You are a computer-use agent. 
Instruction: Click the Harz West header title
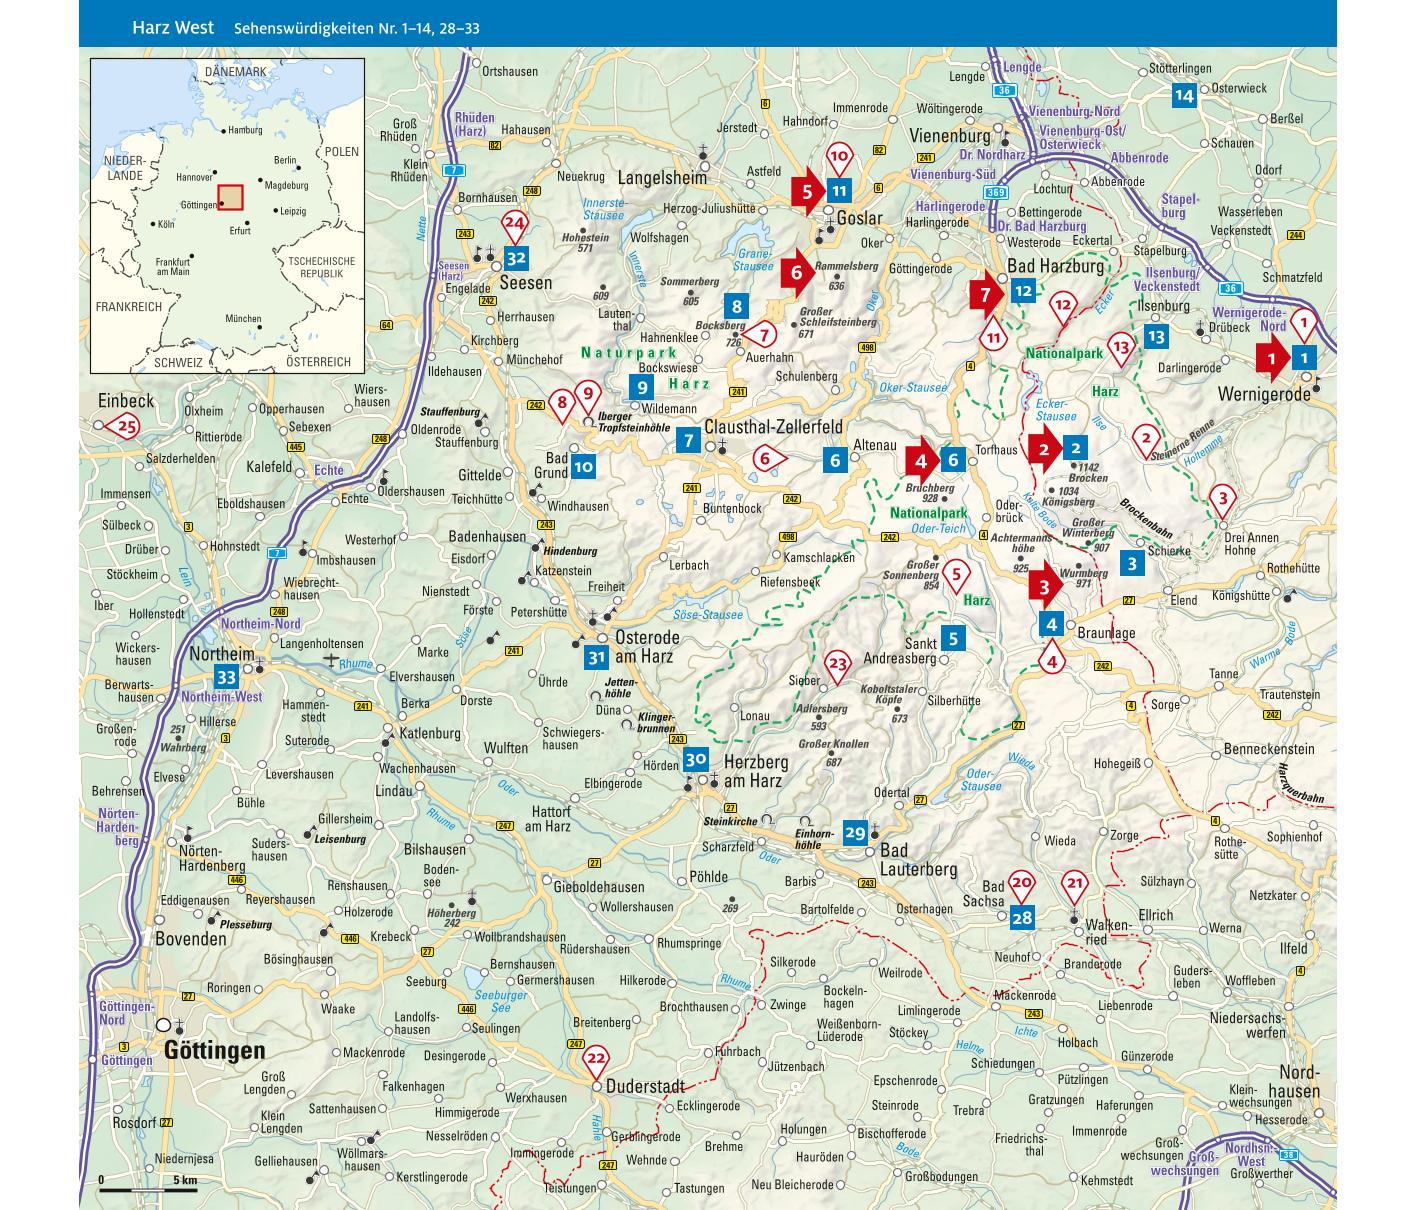(173, 28)
